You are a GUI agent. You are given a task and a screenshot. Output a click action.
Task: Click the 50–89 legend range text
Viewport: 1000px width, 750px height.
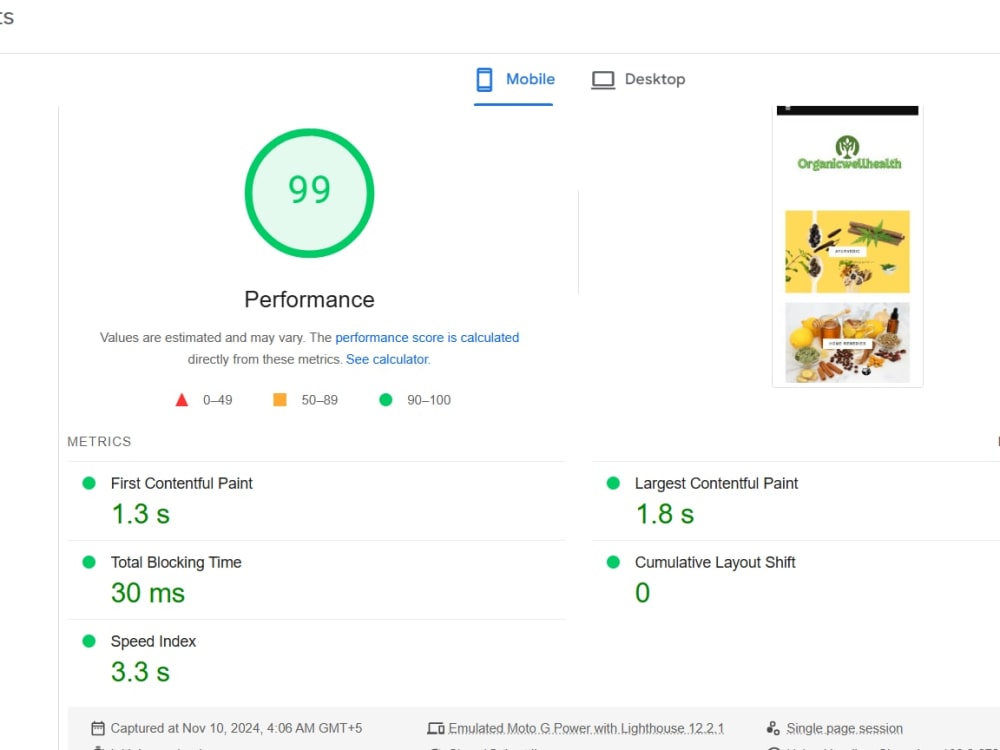click(320, 400)
